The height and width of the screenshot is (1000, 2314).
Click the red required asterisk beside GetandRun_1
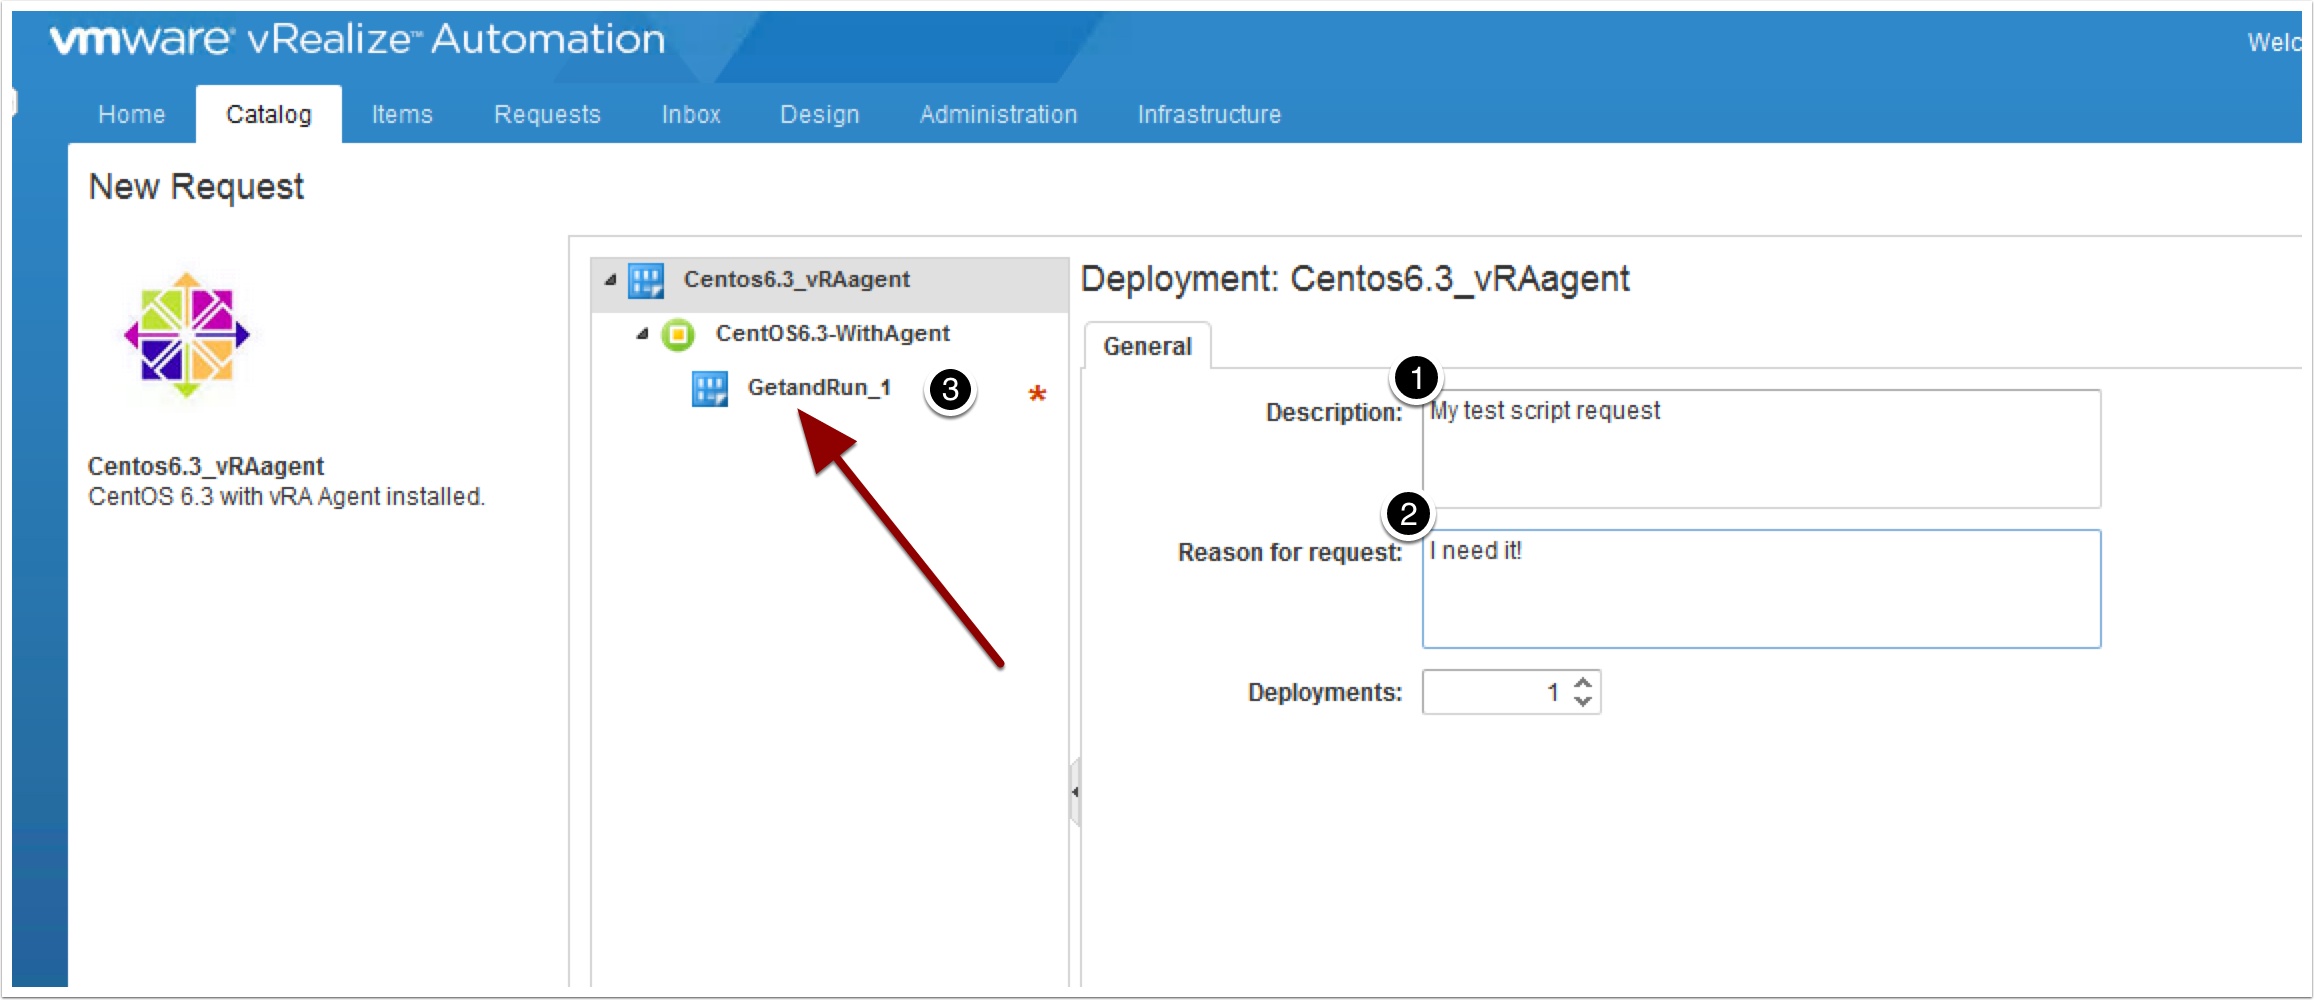[1037, 394]
